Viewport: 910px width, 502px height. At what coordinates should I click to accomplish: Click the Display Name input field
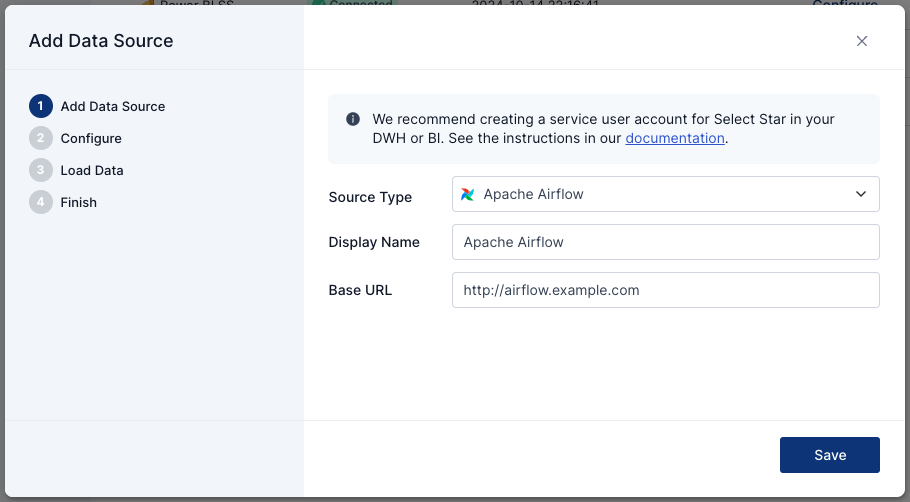(666, 242)
